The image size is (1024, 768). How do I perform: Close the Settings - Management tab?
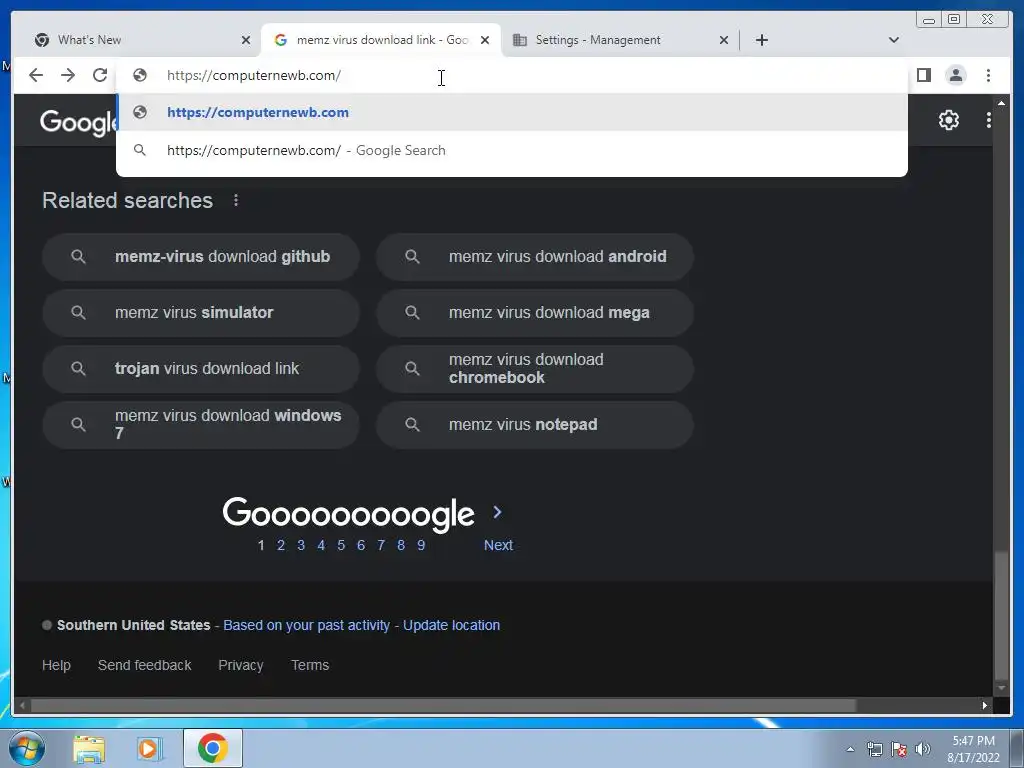724,40
